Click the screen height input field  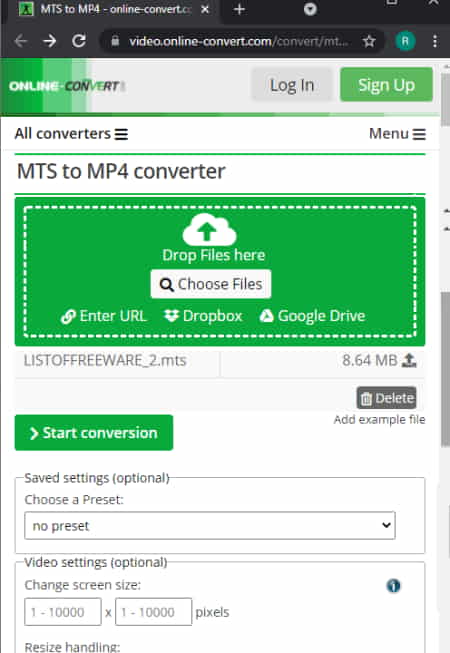coord(154,612)
